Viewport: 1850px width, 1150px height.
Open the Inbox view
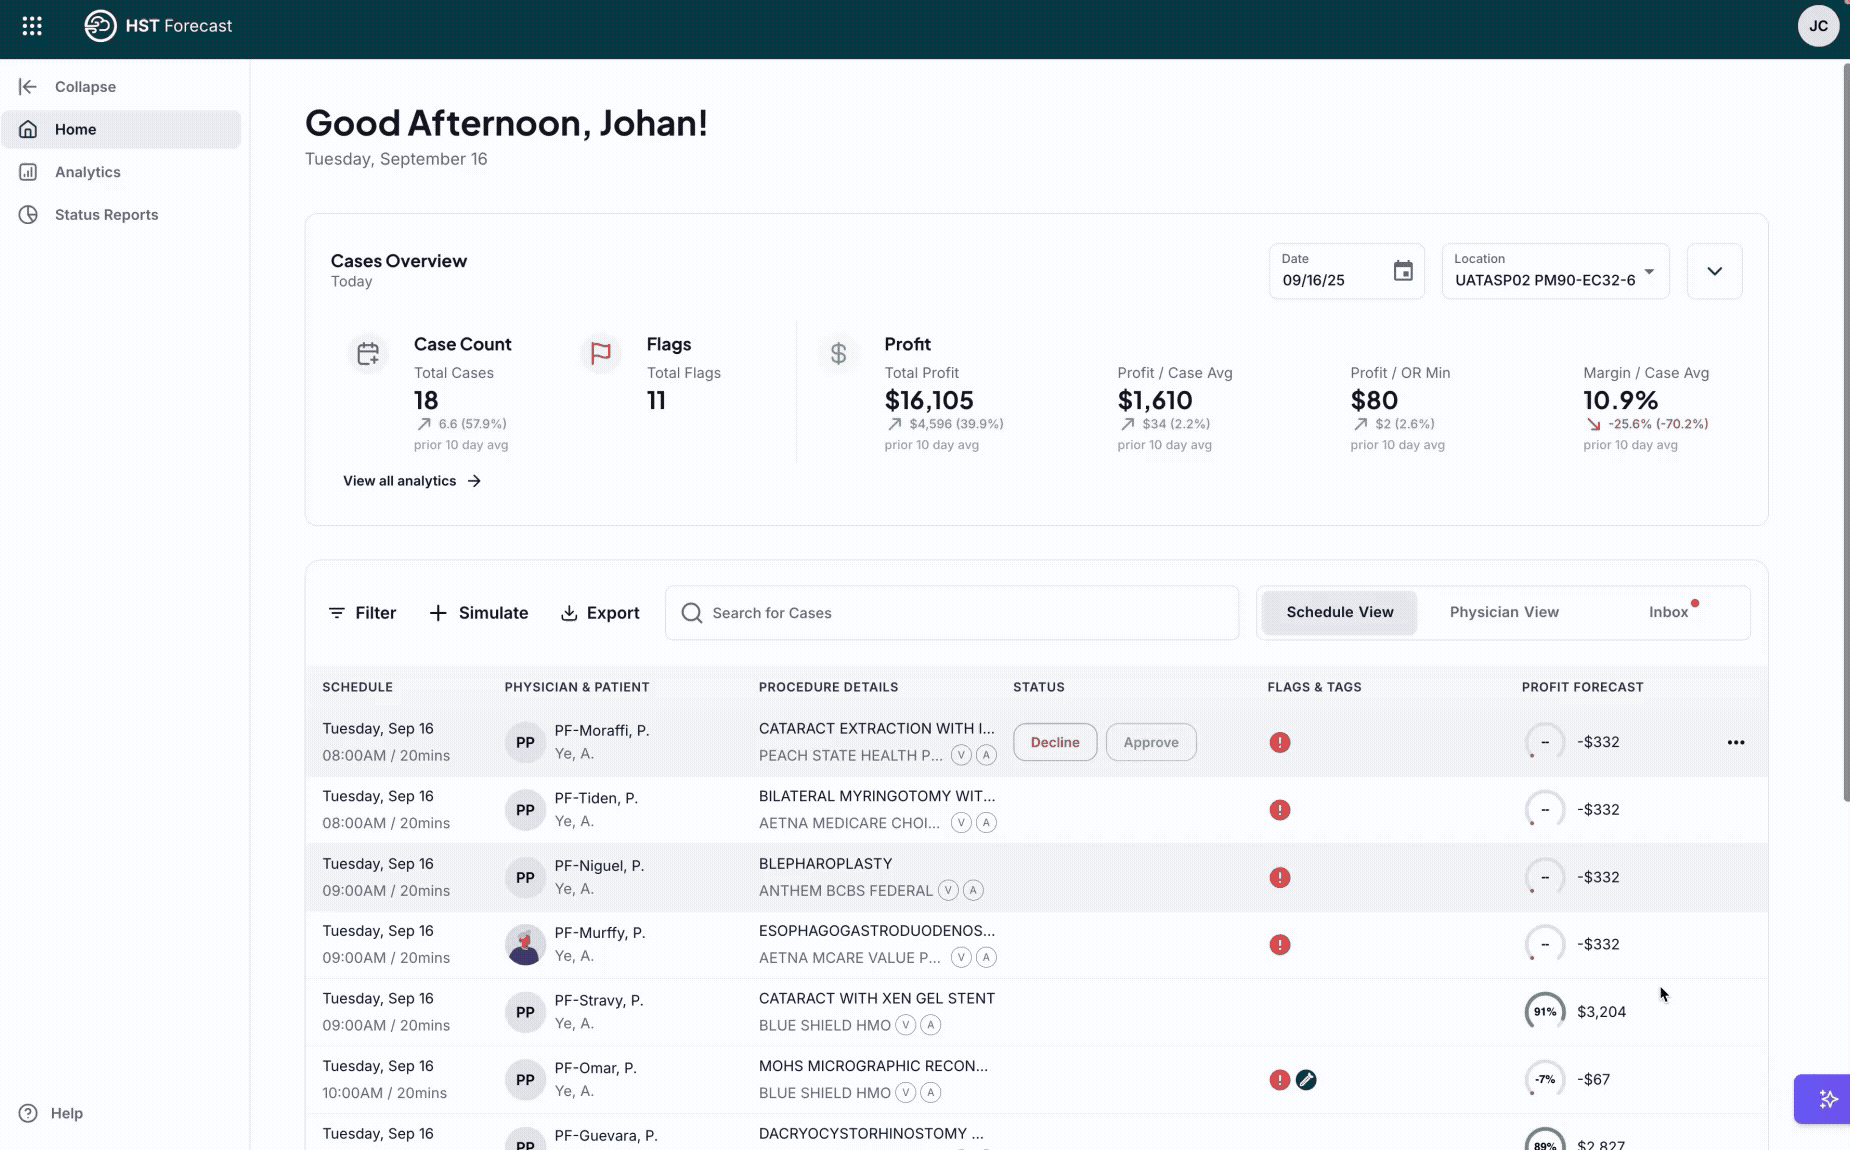click(x=1667, y=612)
